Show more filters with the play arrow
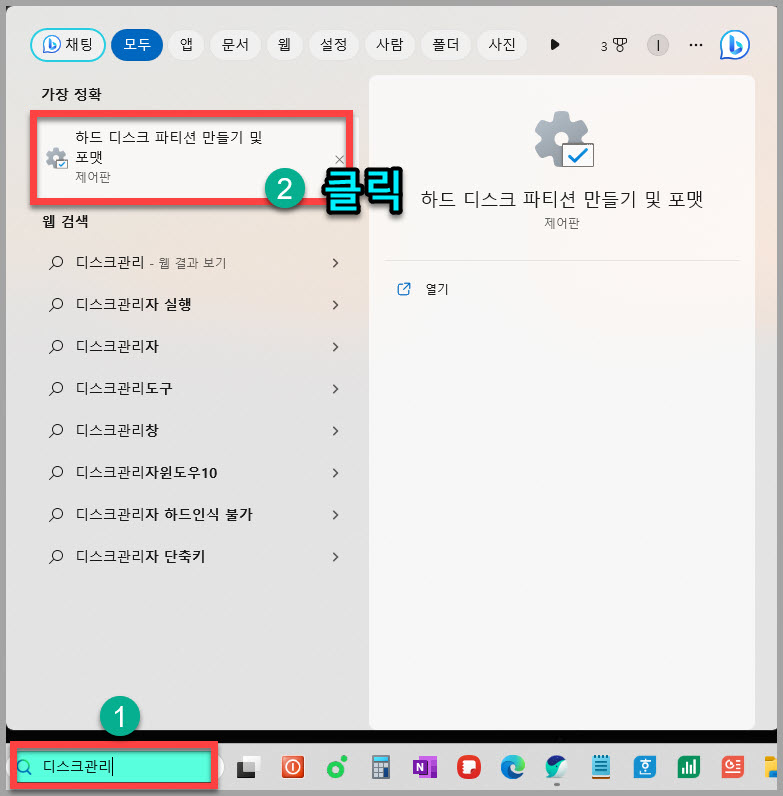783x796 pixels. click(x=555, y=45)
